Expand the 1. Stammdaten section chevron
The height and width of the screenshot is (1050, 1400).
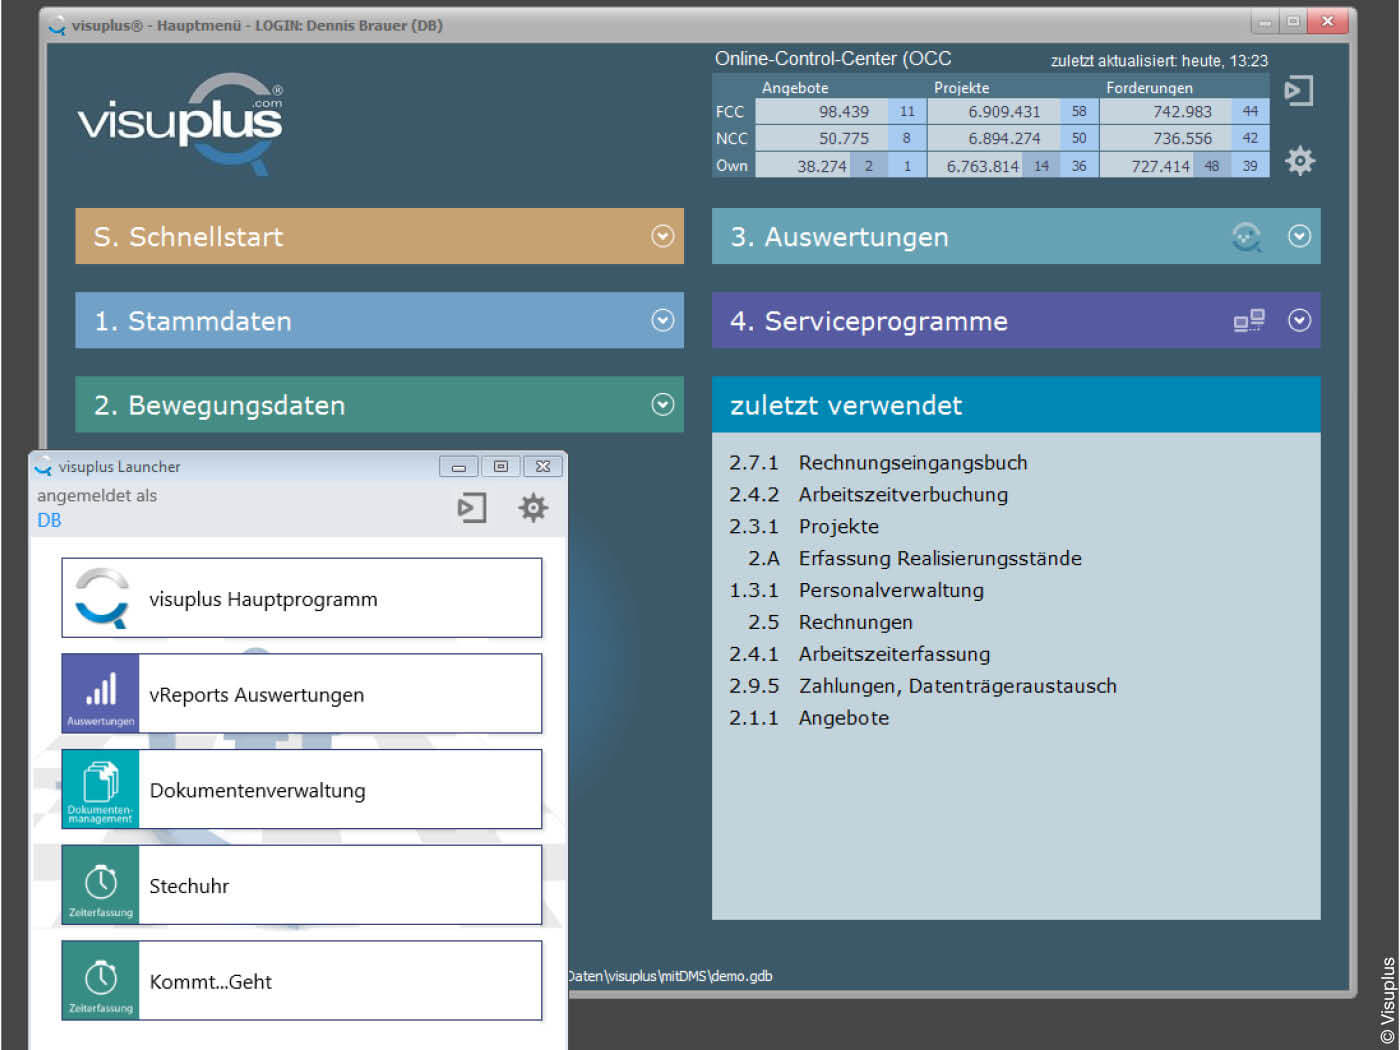pyautogui.click(x=662, y=320)
